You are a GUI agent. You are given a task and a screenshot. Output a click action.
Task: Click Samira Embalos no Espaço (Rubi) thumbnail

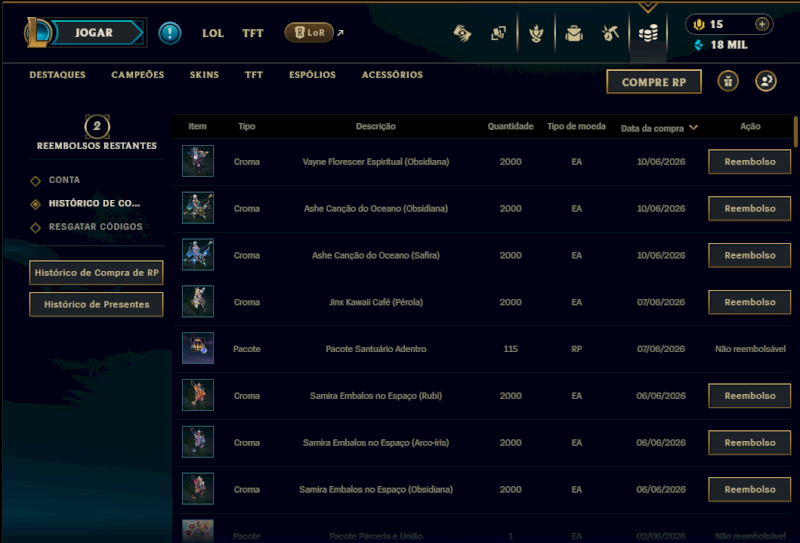pos(198,395)
